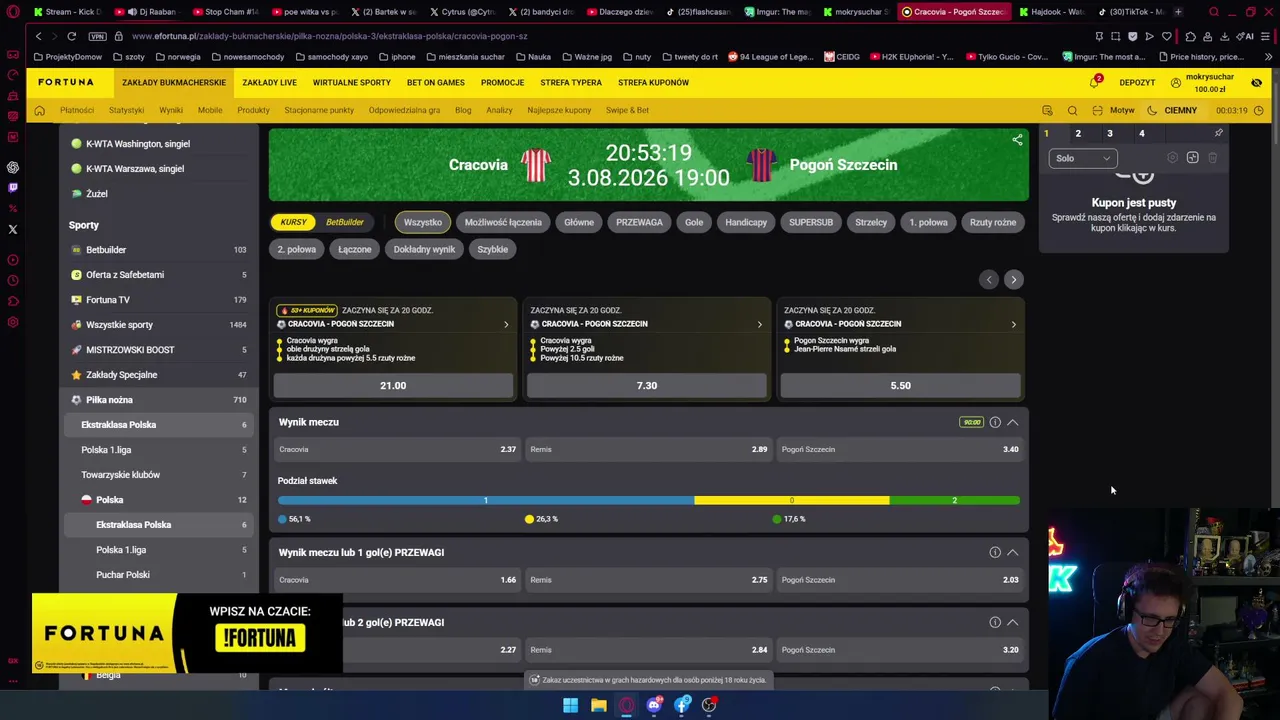Click the Fortuna logo
The height and width of the screenshot is (720, 1280).
[x=66, y=82]
